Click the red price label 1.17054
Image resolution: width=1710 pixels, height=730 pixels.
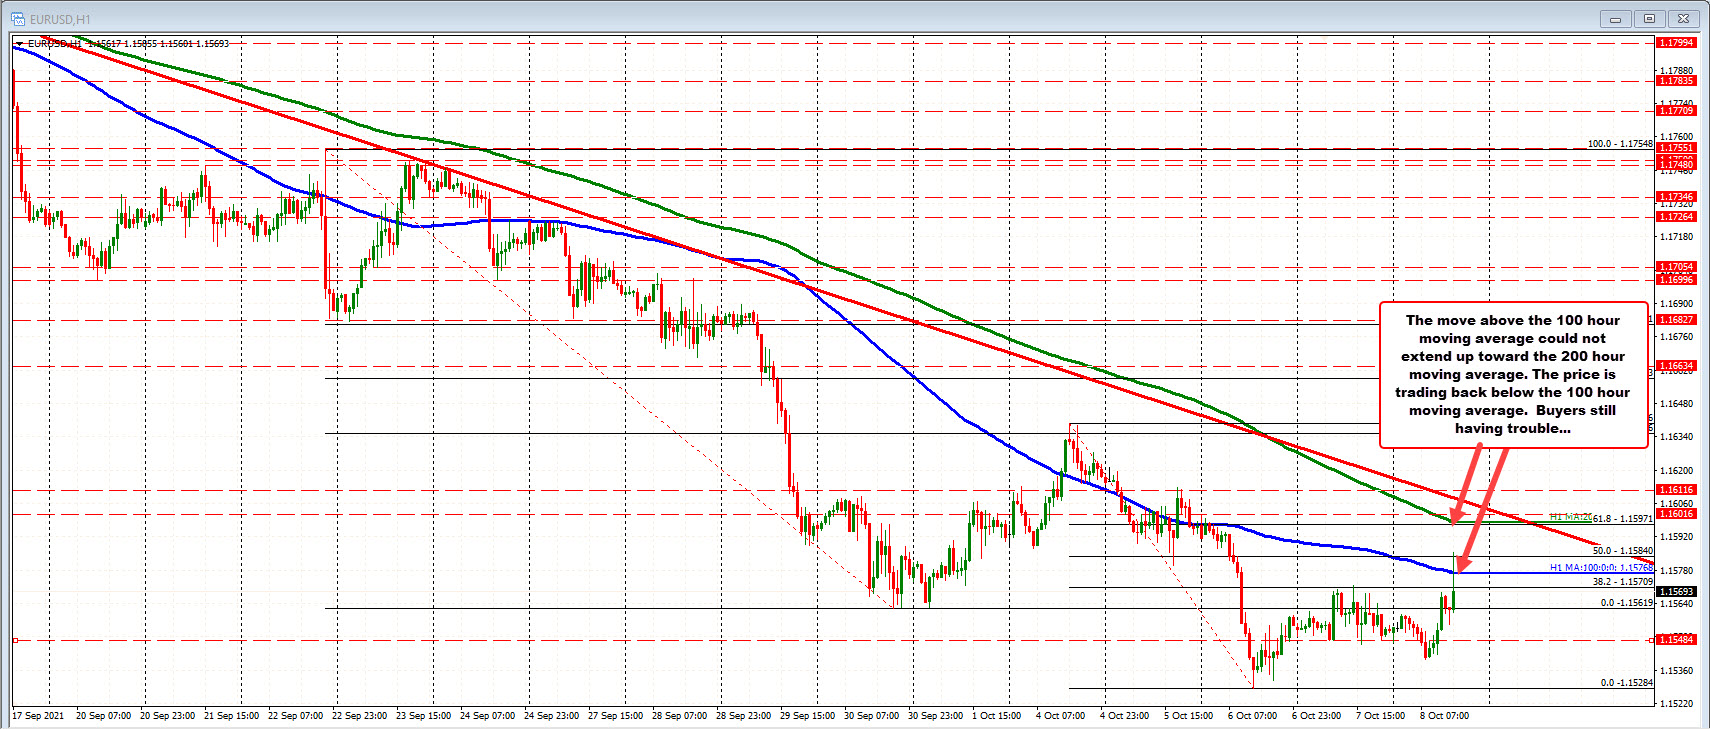(x=1676, y=267)
